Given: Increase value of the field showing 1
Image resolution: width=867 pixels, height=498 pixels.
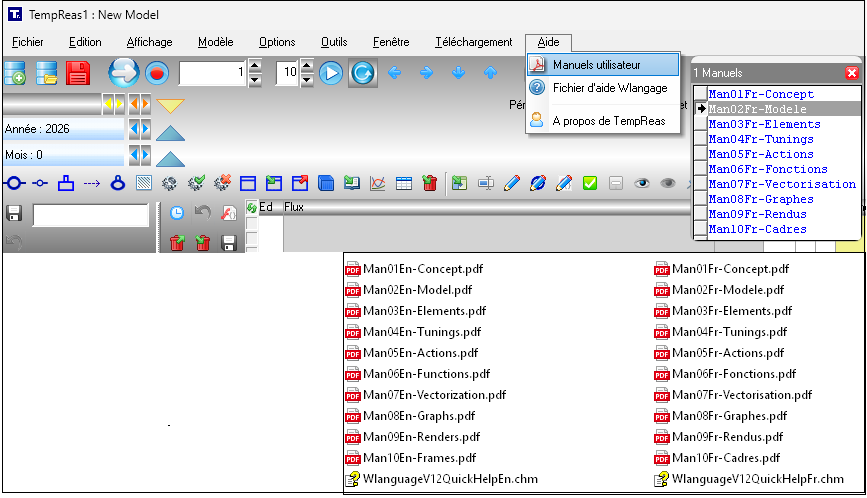Looking at the screenshot, I should [x=255, y=66].
